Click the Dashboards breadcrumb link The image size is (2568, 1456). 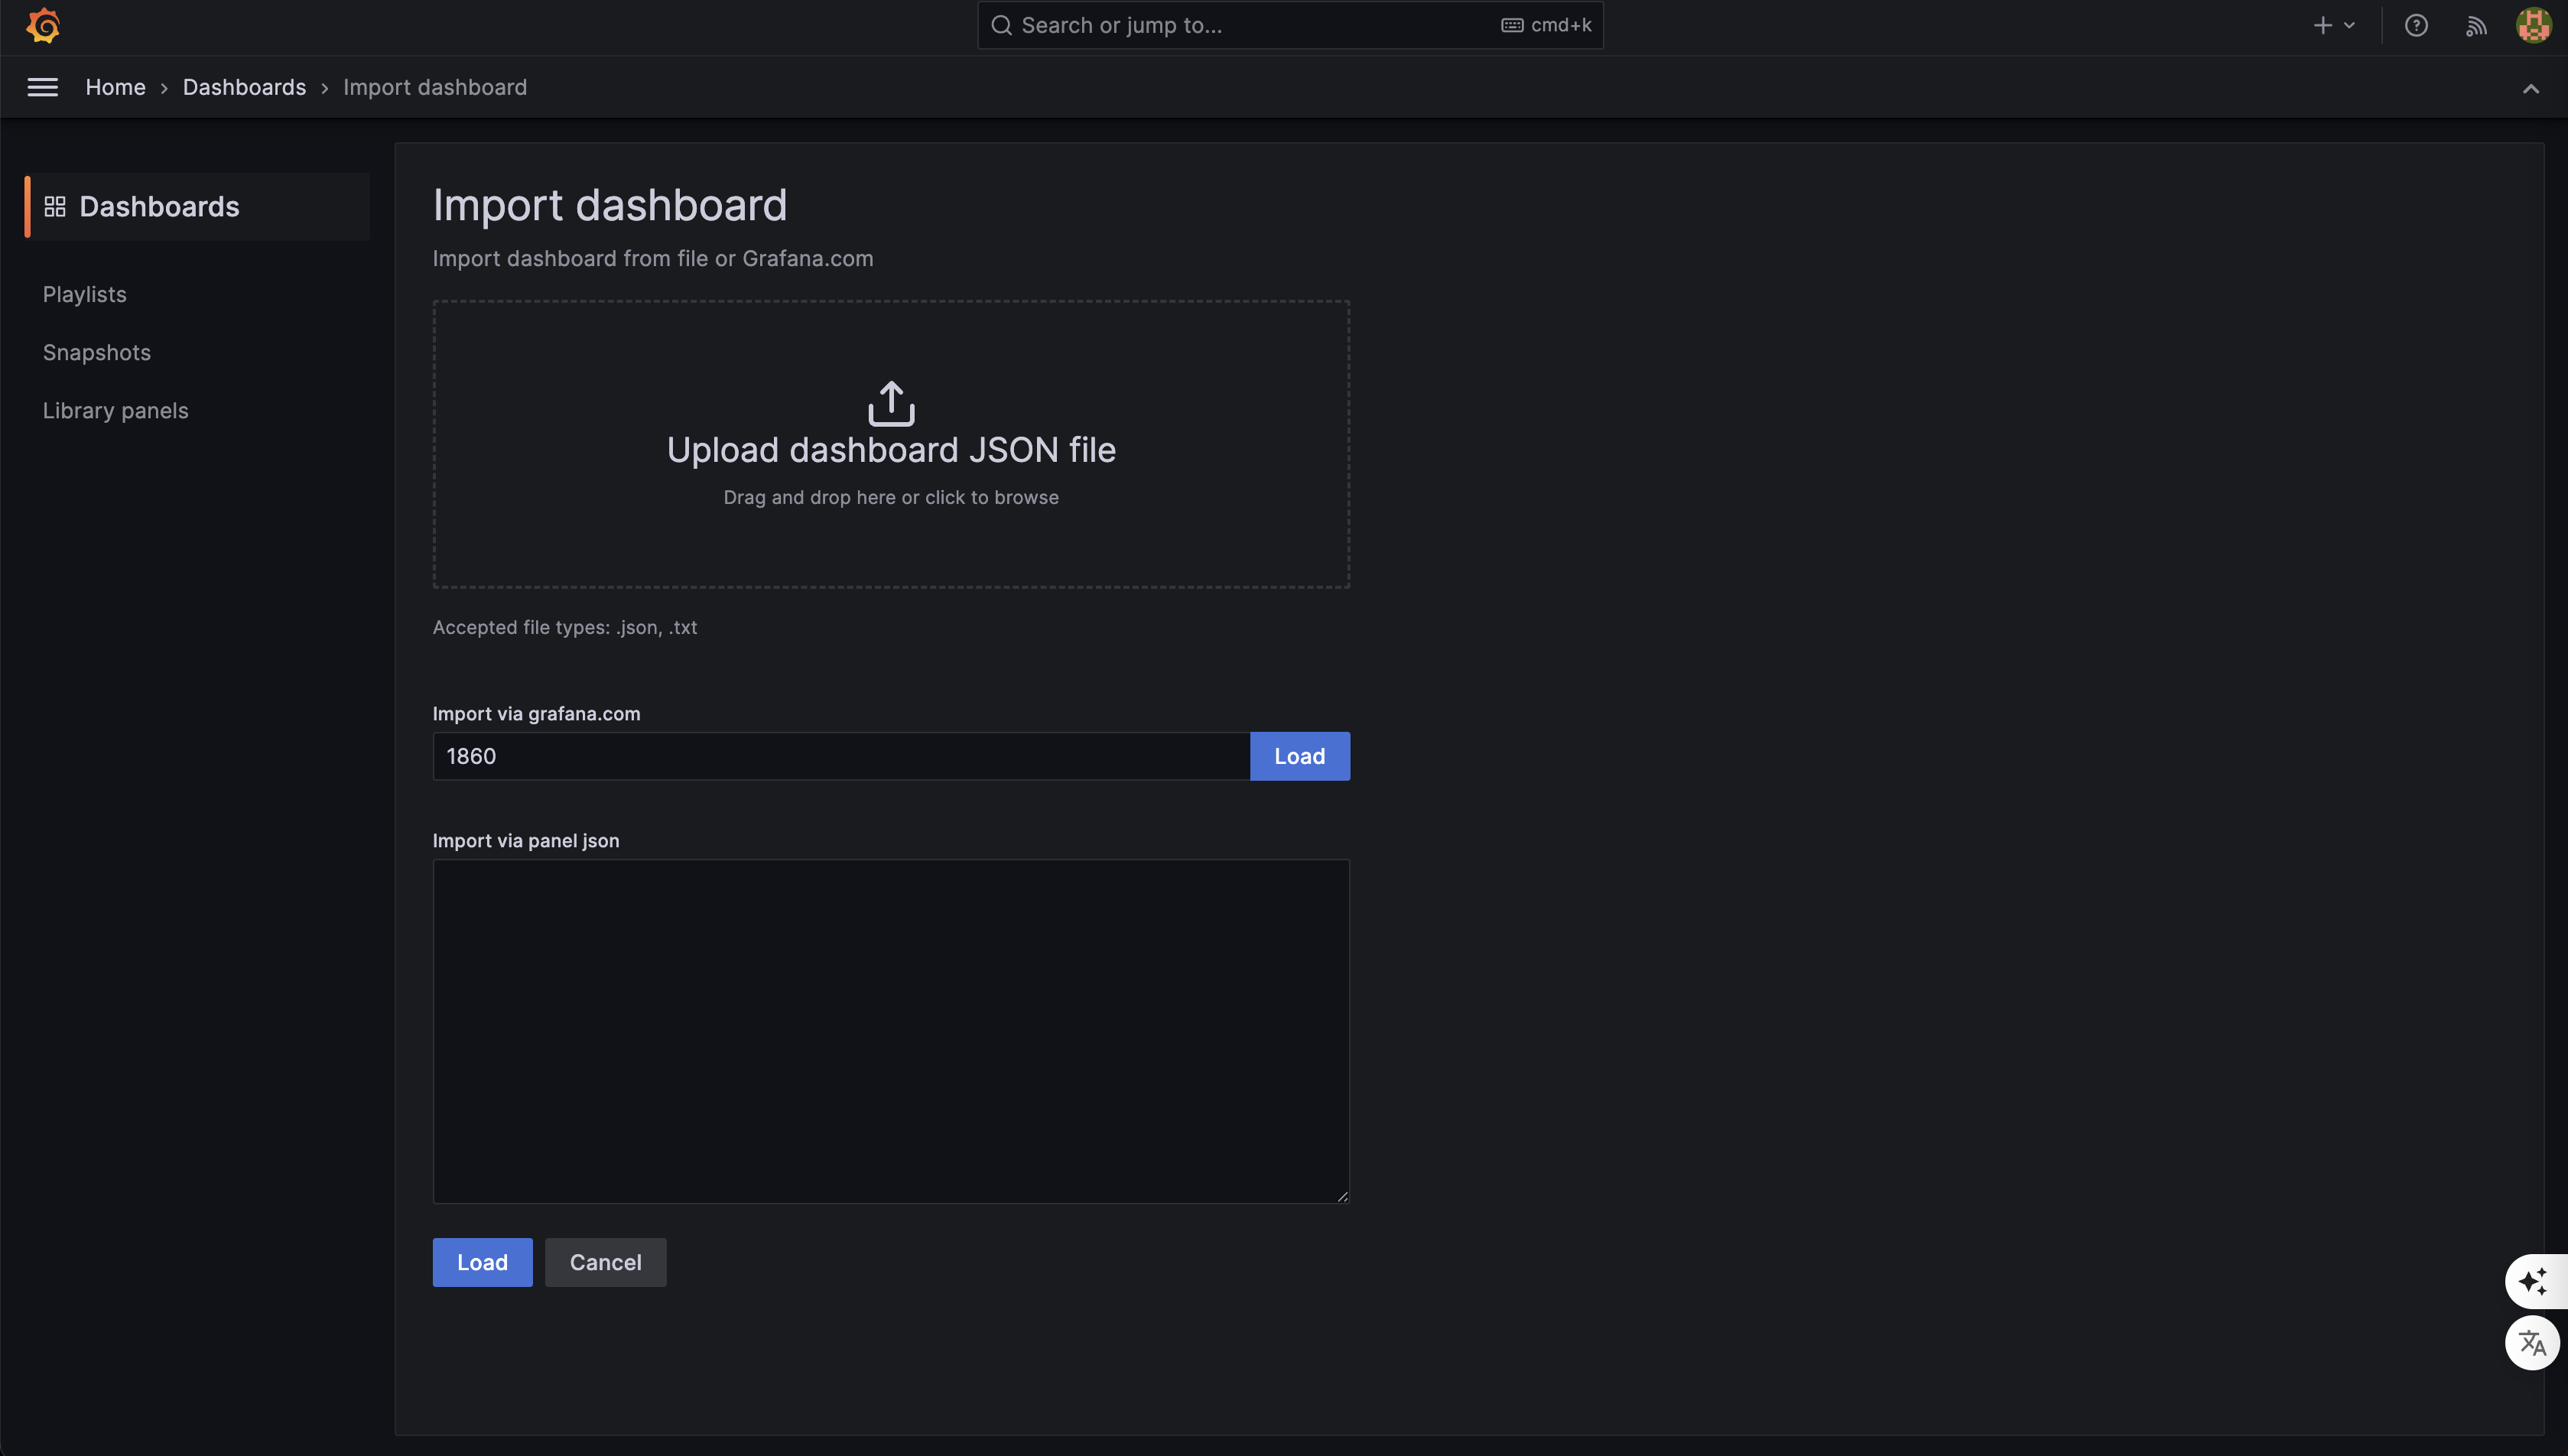[x=244, y=88]
